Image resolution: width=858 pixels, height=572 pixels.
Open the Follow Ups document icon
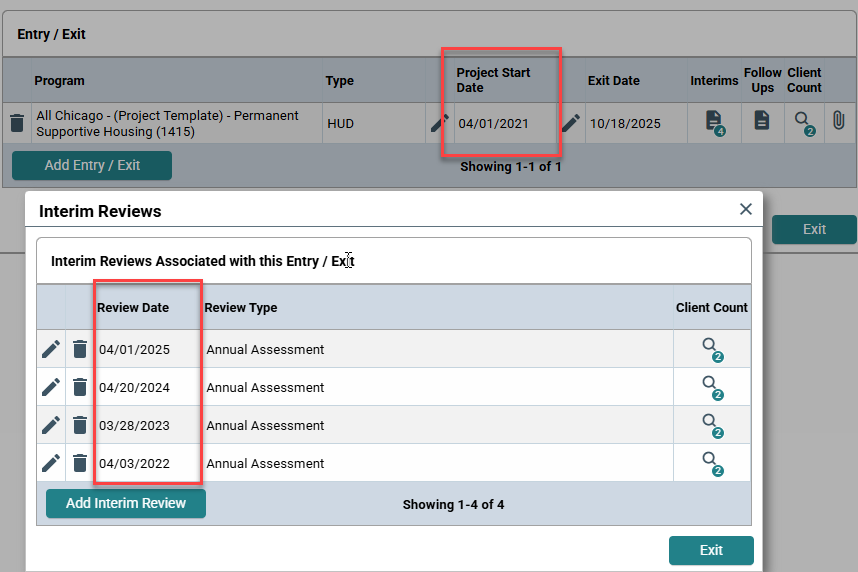[762, 122]
